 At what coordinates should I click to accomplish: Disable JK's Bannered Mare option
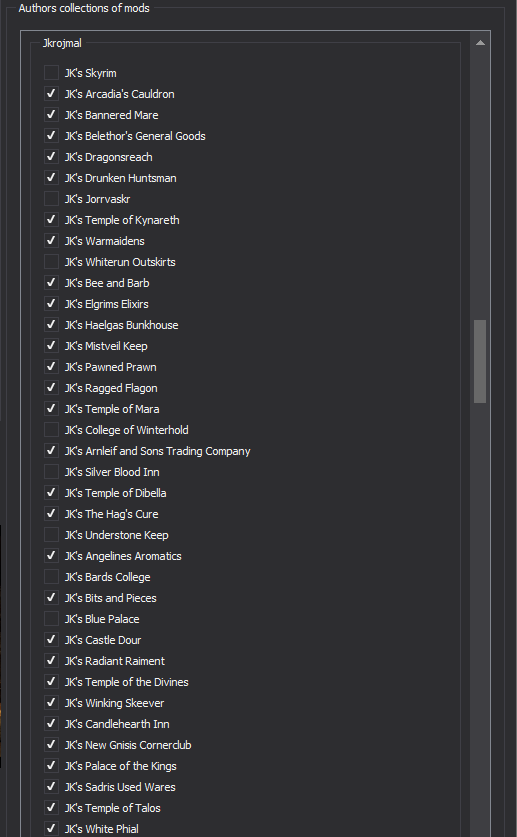pos(51,115)
